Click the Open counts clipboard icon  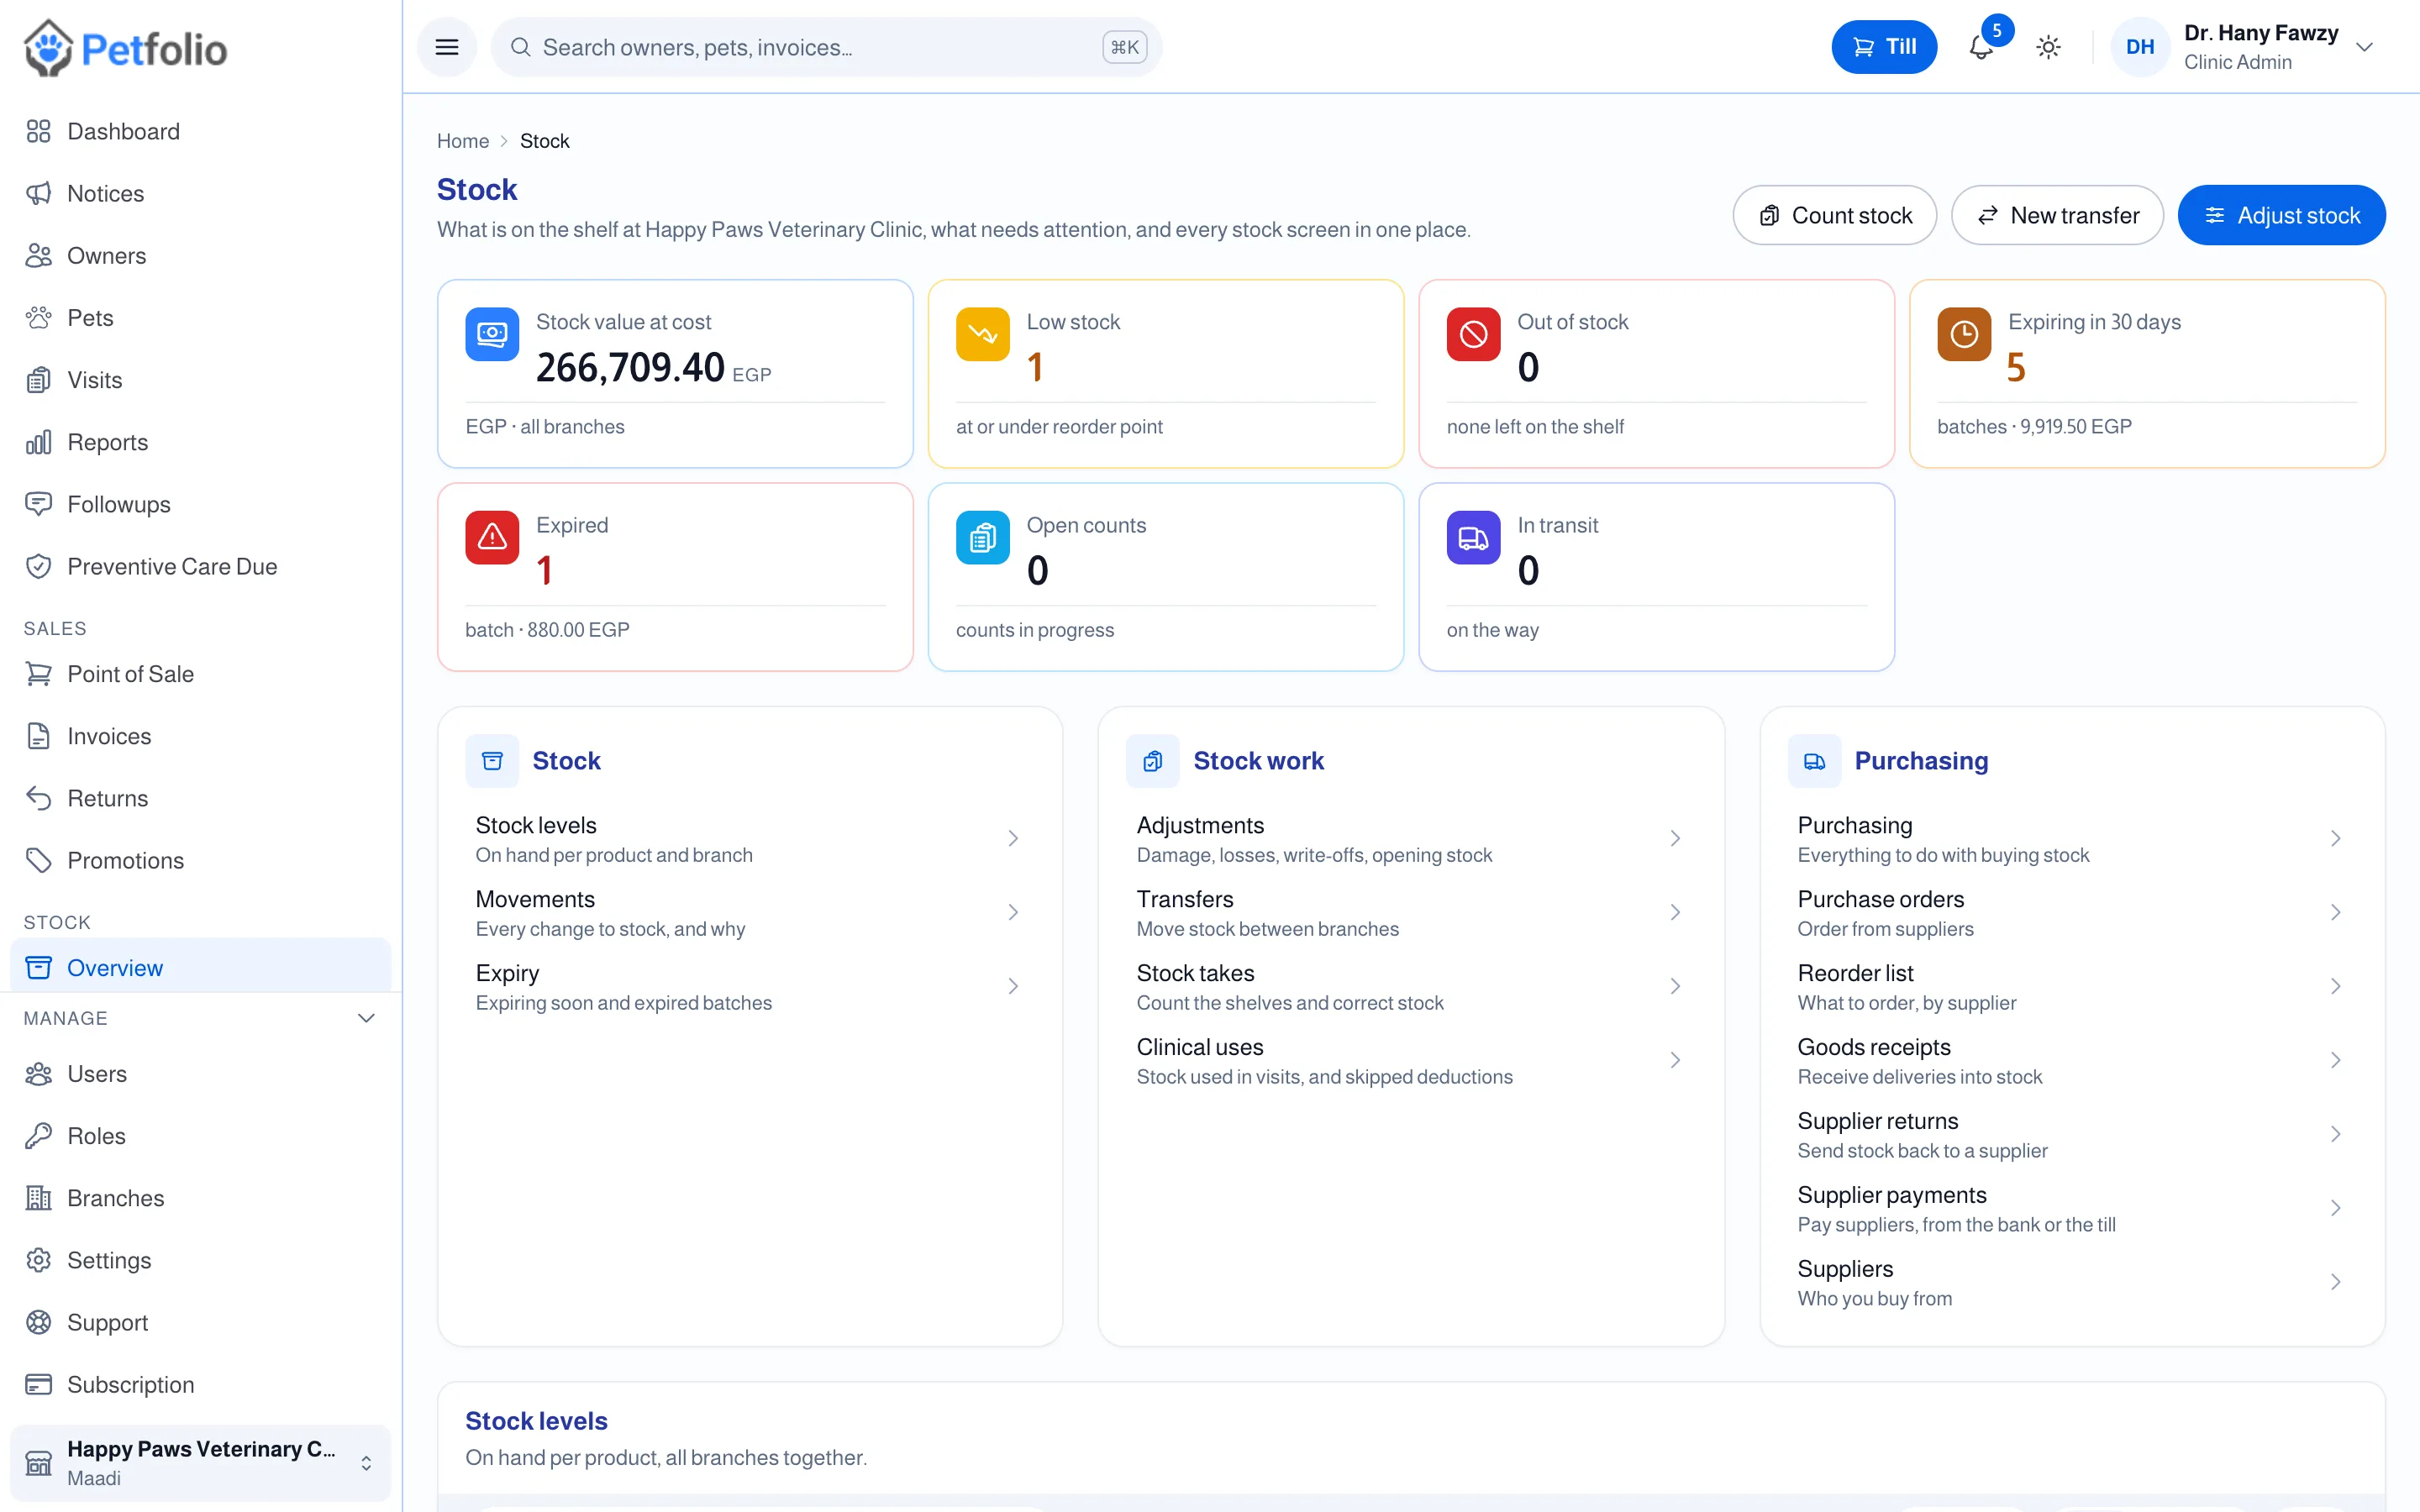tap(982, 537)
